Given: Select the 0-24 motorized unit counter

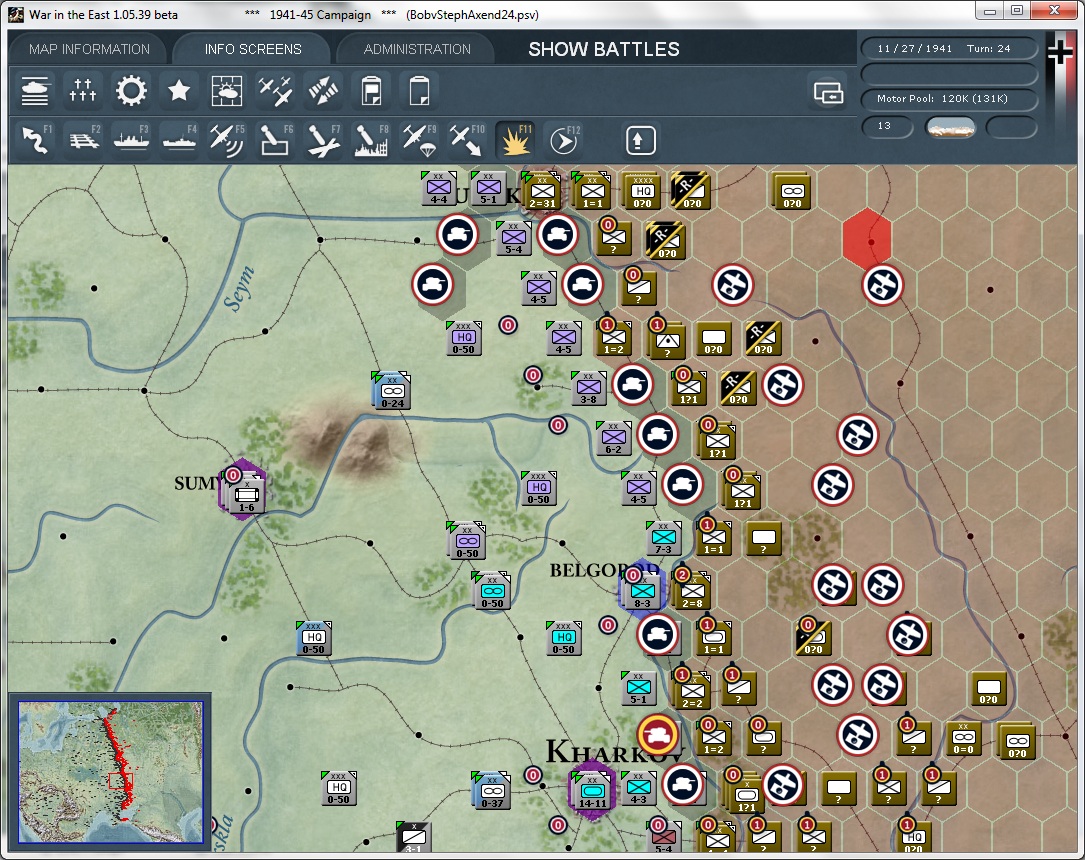Looking at the screenshot, I should [392, 391].
